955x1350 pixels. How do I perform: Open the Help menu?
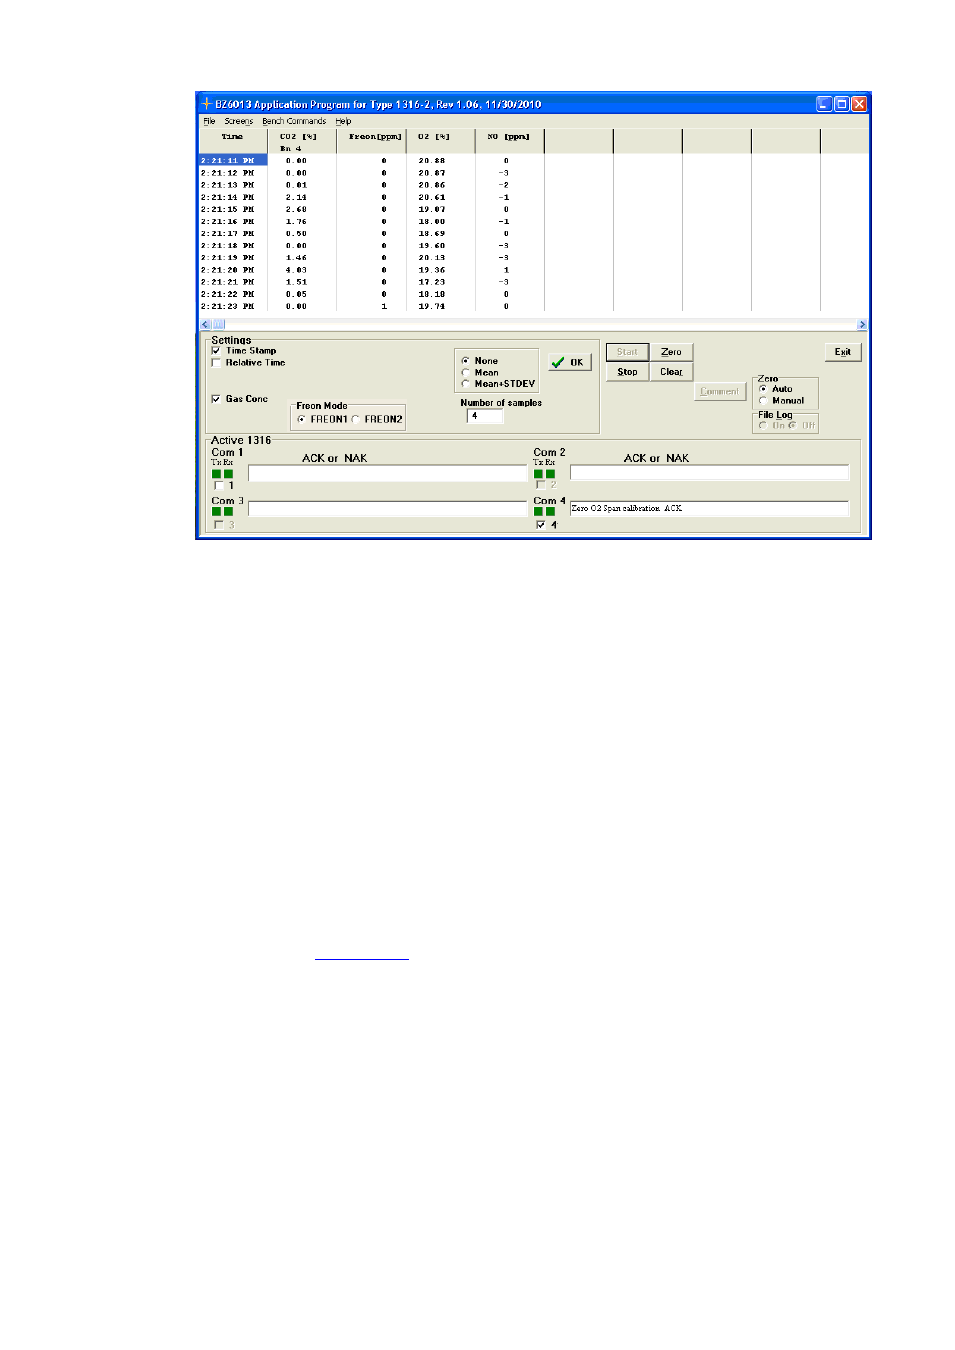coord(343,121)
